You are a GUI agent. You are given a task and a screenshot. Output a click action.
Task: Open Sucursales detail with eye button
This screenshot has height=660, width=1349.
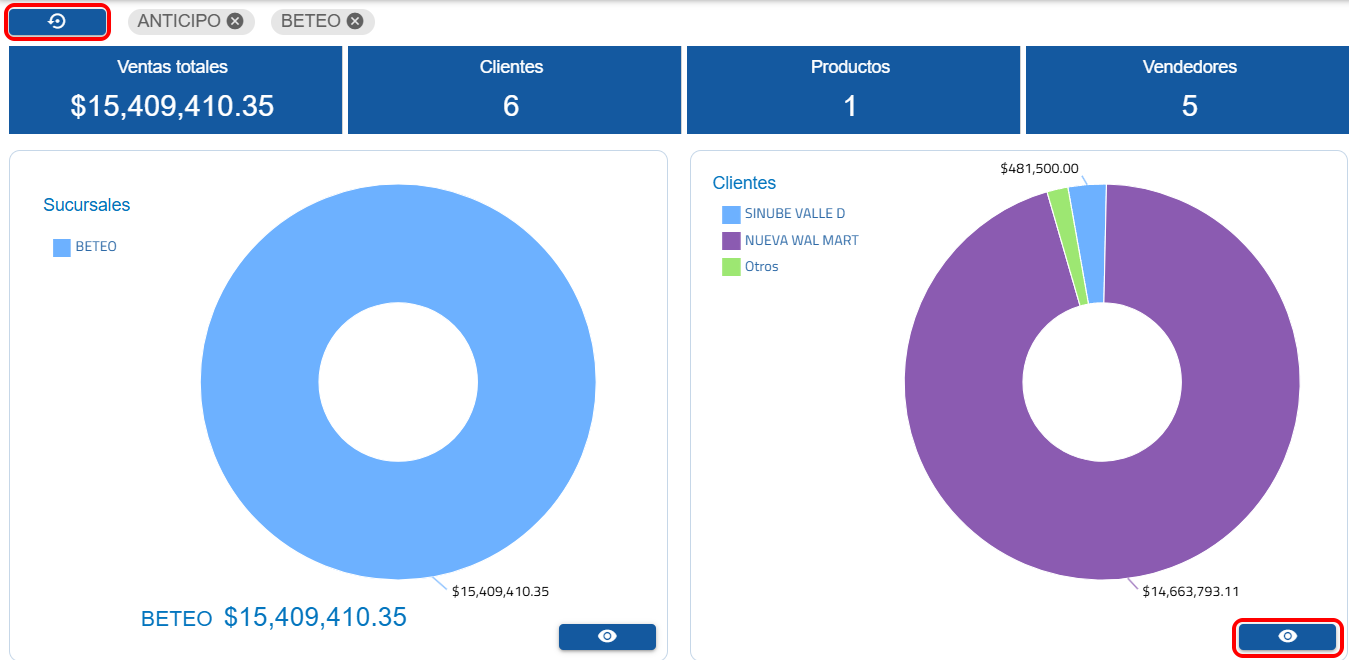(607, 637)
